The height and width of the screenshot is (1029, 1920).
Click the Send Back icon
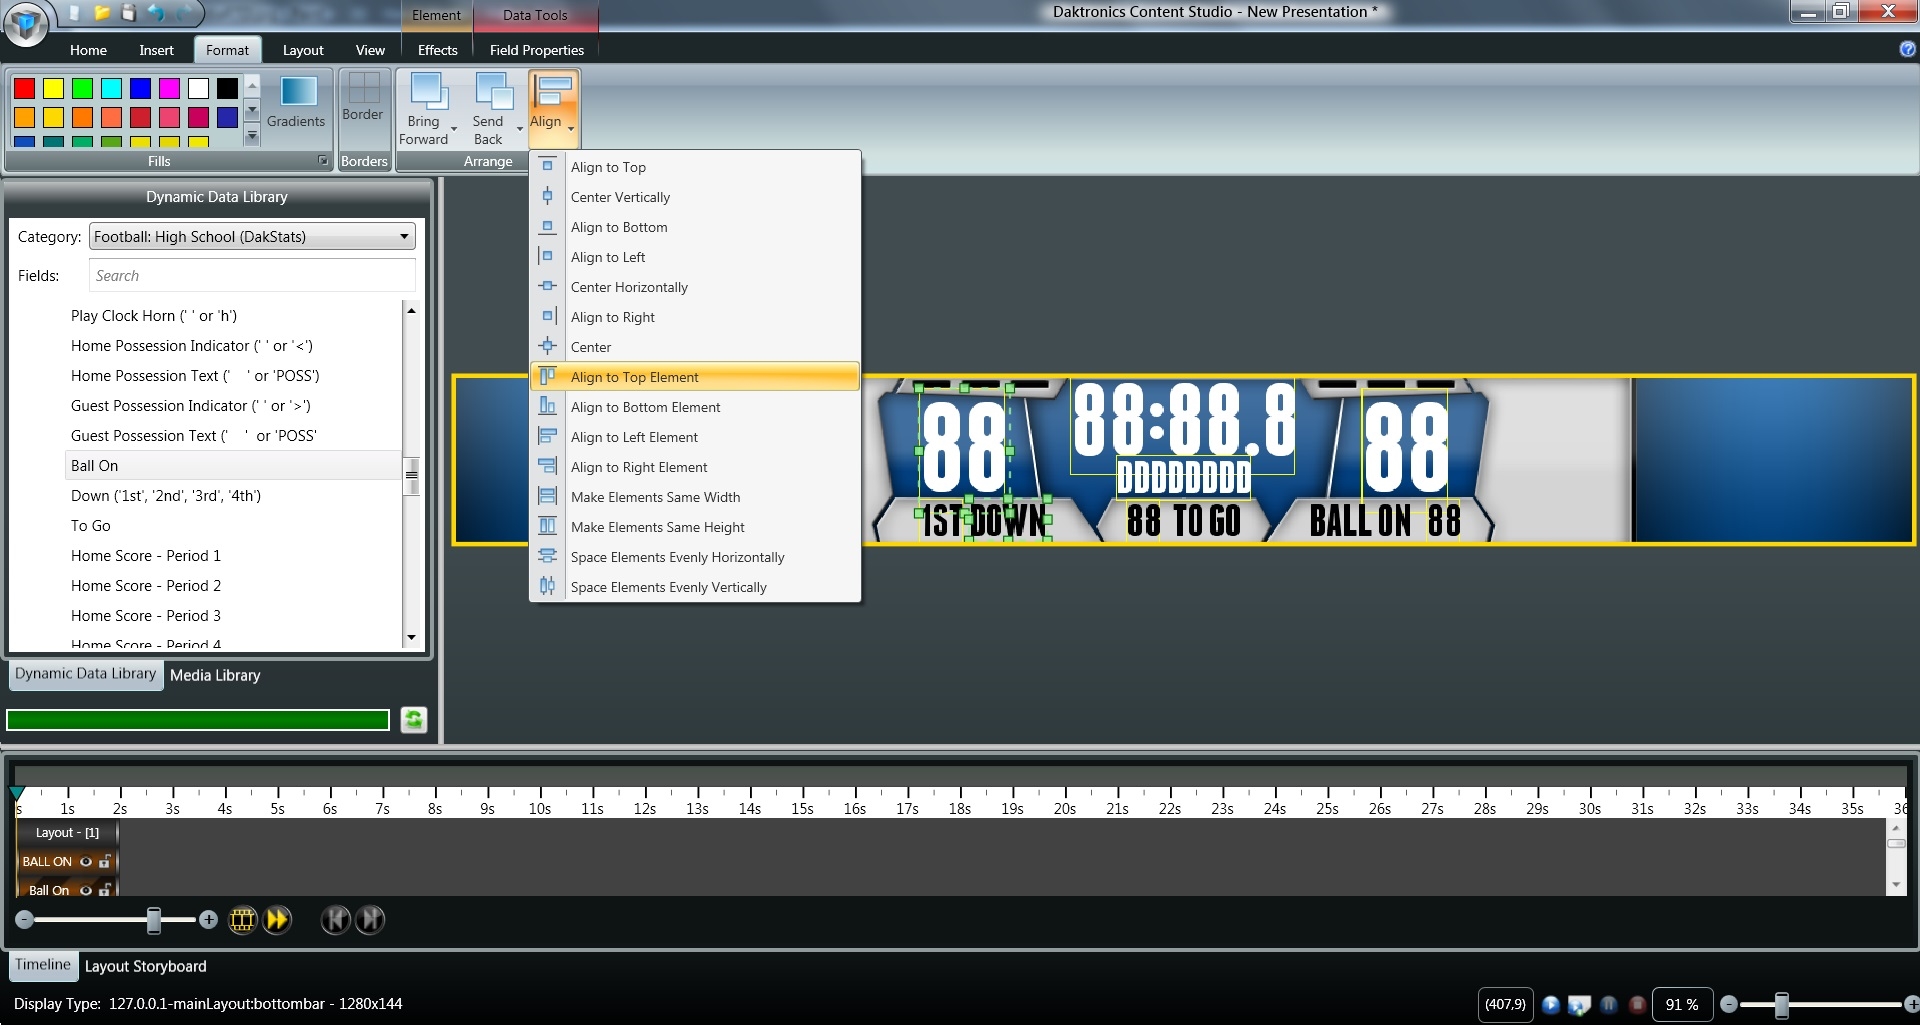coord(492,92)
